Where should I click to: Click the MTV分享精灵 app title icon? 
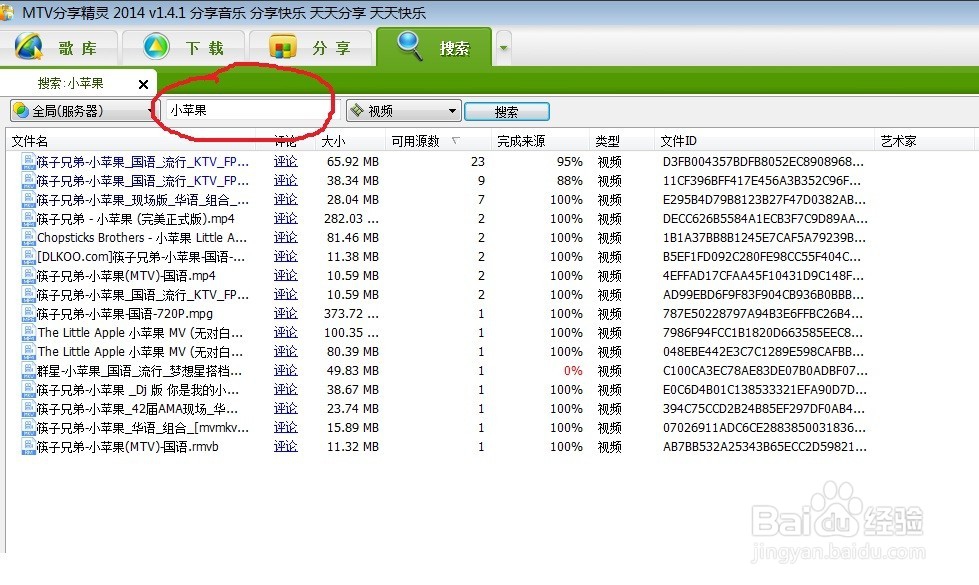pos(7,12)
